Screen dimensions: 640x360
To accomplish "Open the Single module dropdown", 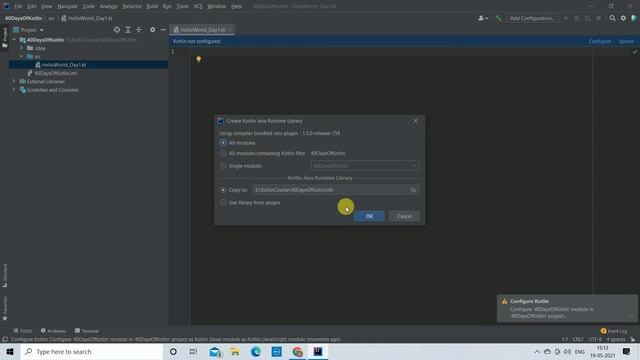I will point(364,166).
